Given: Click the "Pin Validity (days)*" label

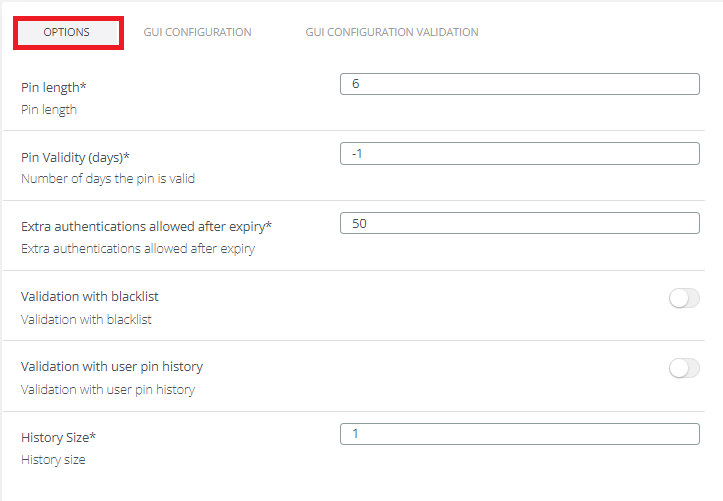Looking at the screenshot, I should point(76,158).
